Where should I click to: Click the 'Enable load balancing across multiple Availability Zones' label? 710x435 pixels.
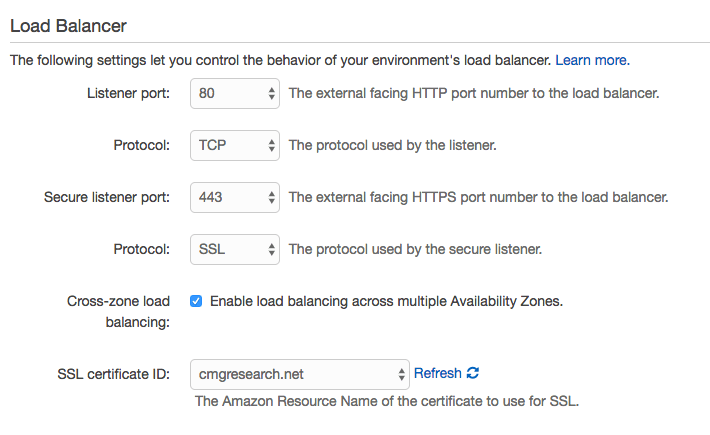[x=386, y=301]
